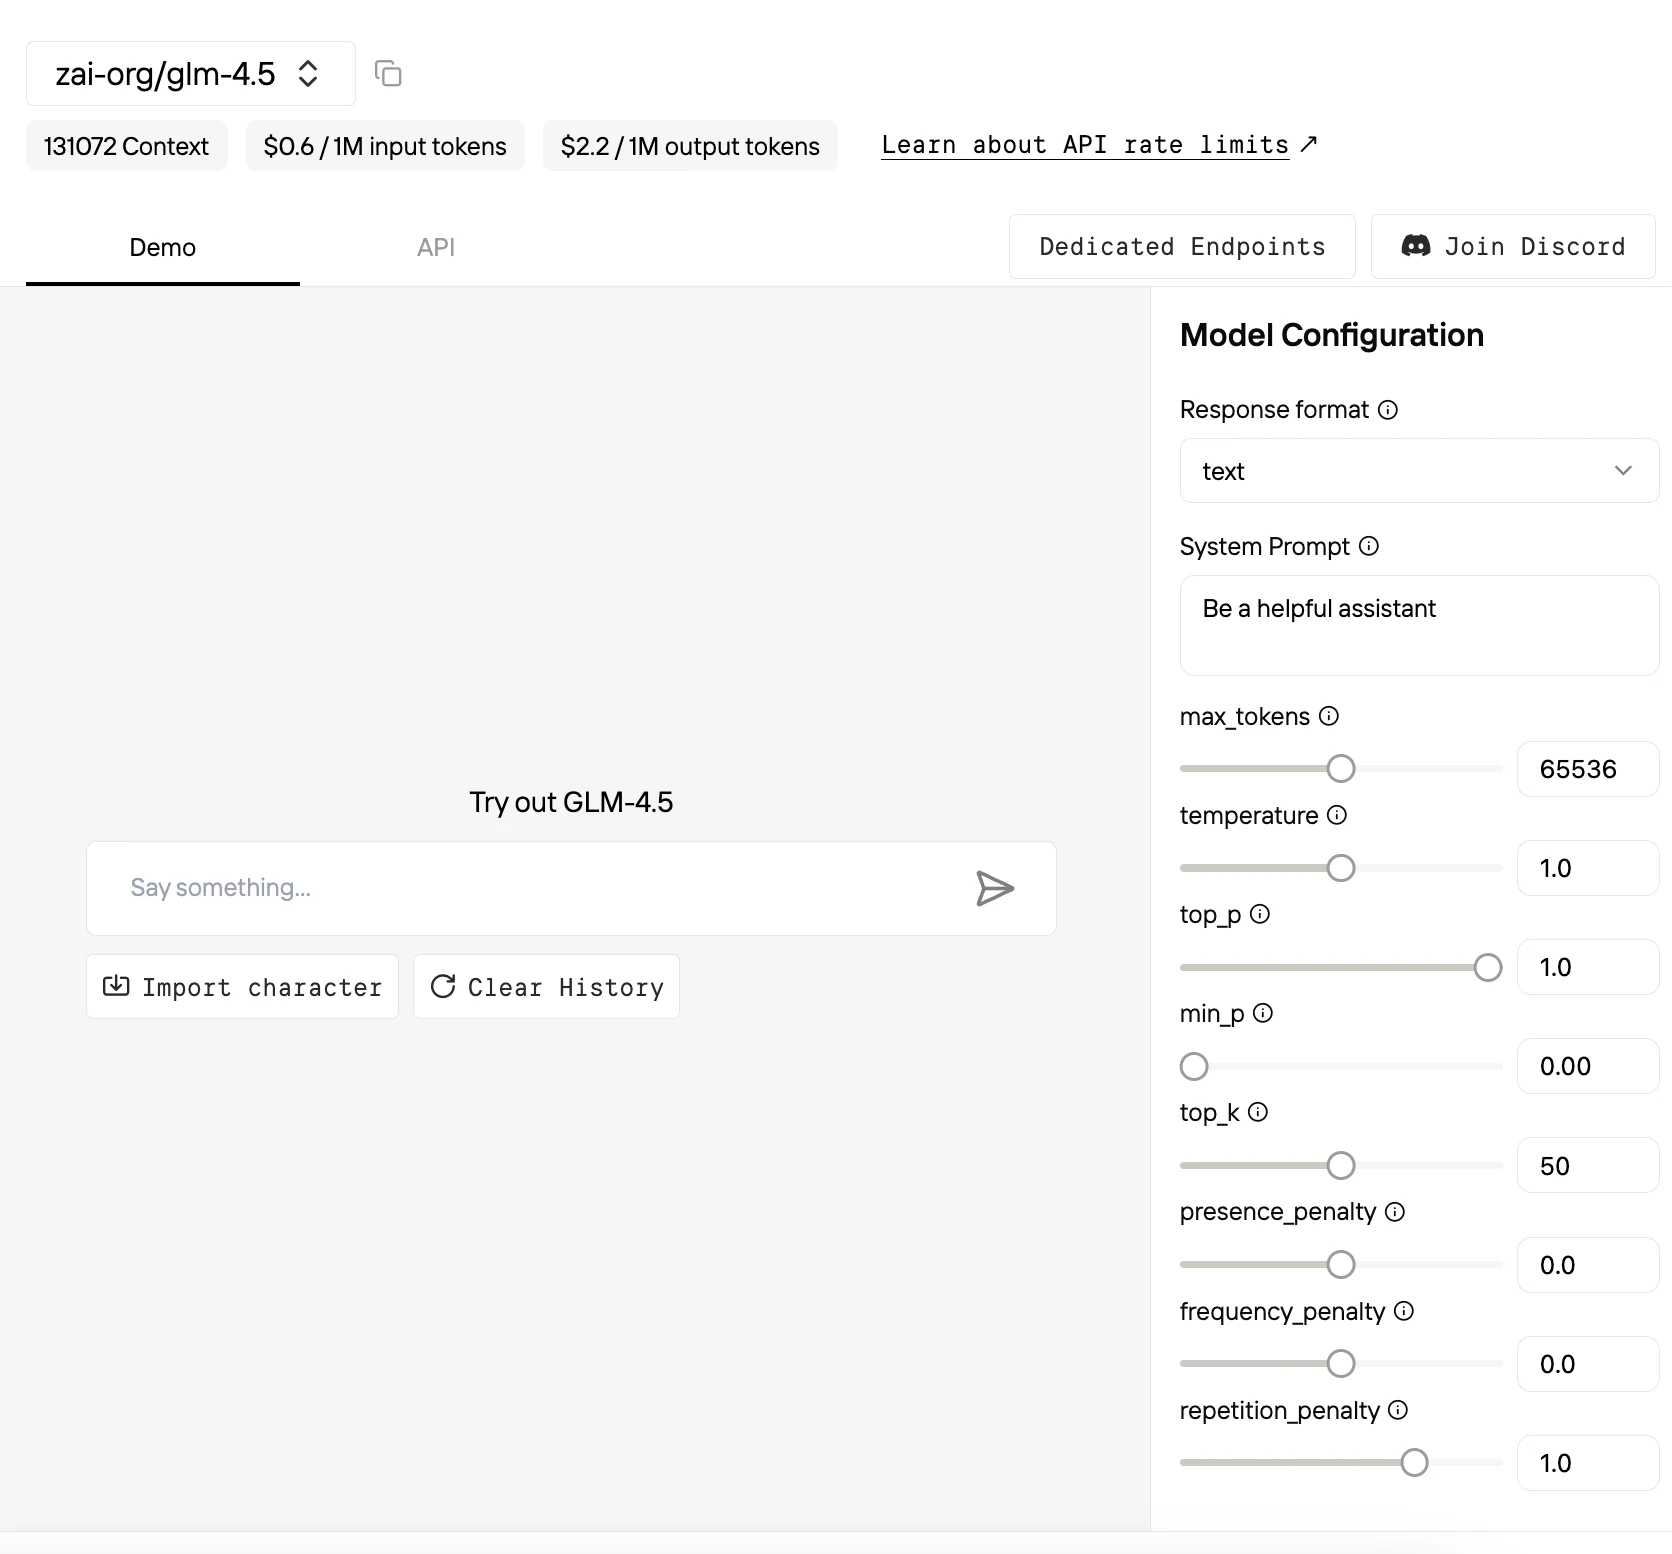The image size is (1672, 1554).
Task: Click the Try out GLM-4.5 text
Action: coord(571,802)
